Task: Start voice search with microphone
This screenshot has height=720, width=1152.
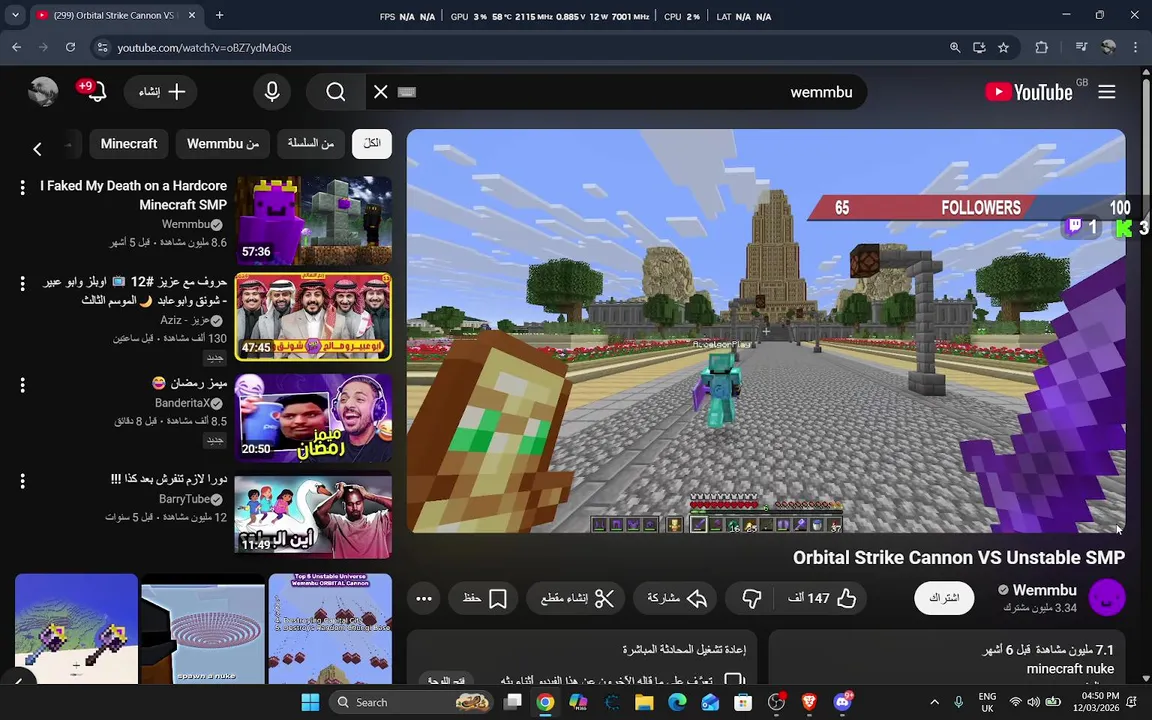Action: pos(272,92)
